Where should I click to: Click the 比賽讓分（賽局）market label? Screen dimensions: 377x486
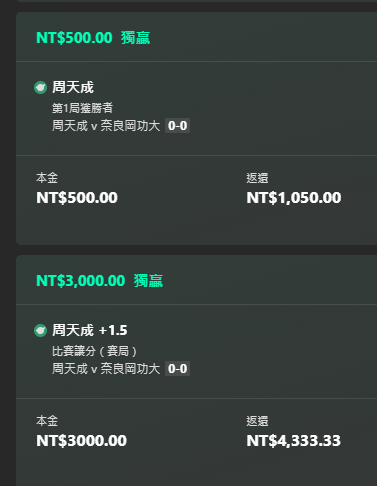point(94,351)
